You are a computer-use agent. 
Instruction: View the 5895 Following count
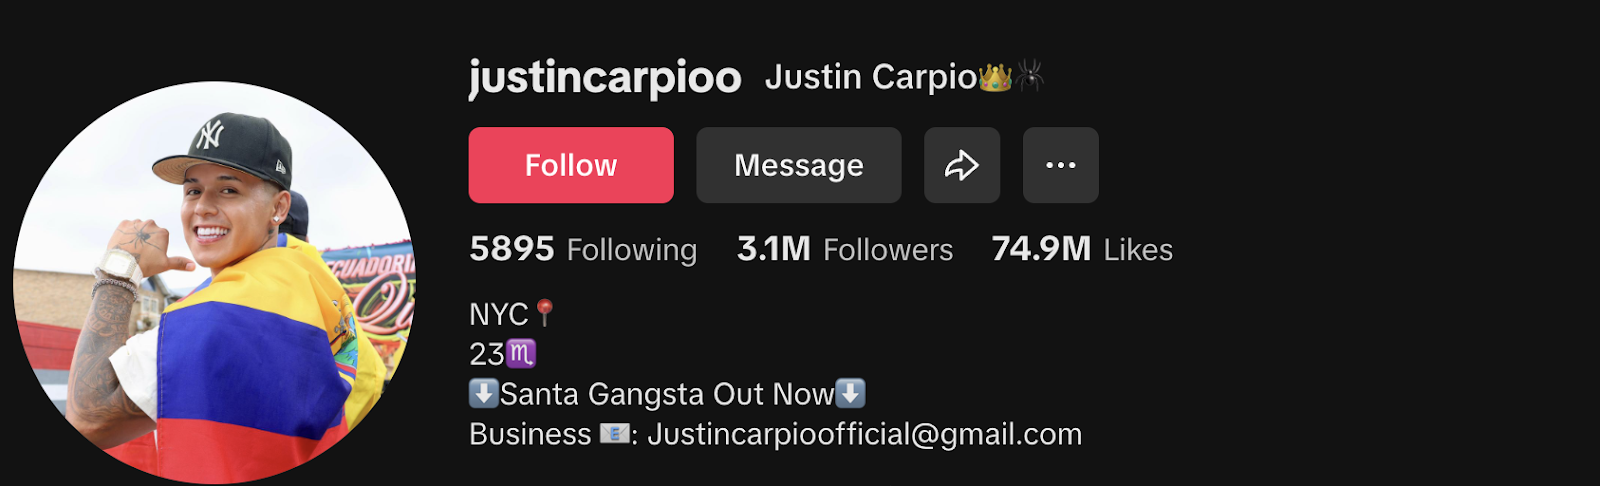[512, 249]
